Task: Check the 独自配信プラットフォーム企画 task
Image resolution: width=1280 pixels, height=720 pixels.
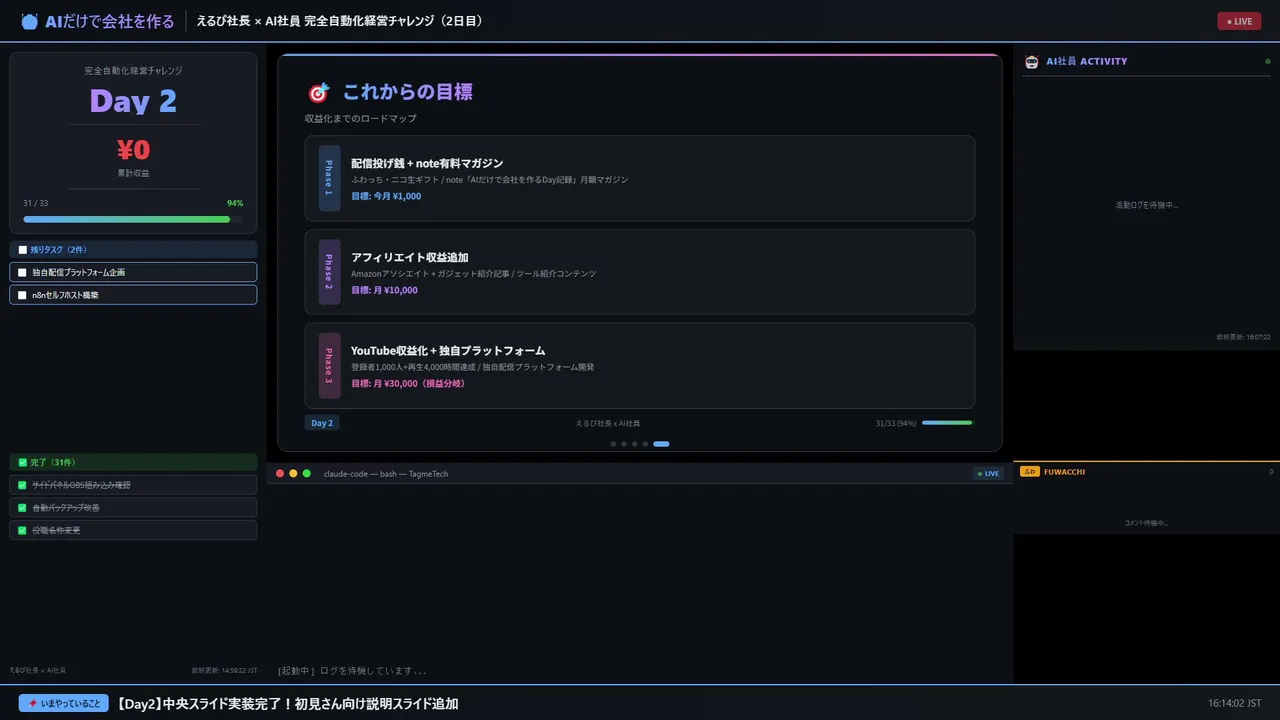Action: pos(22,272)
